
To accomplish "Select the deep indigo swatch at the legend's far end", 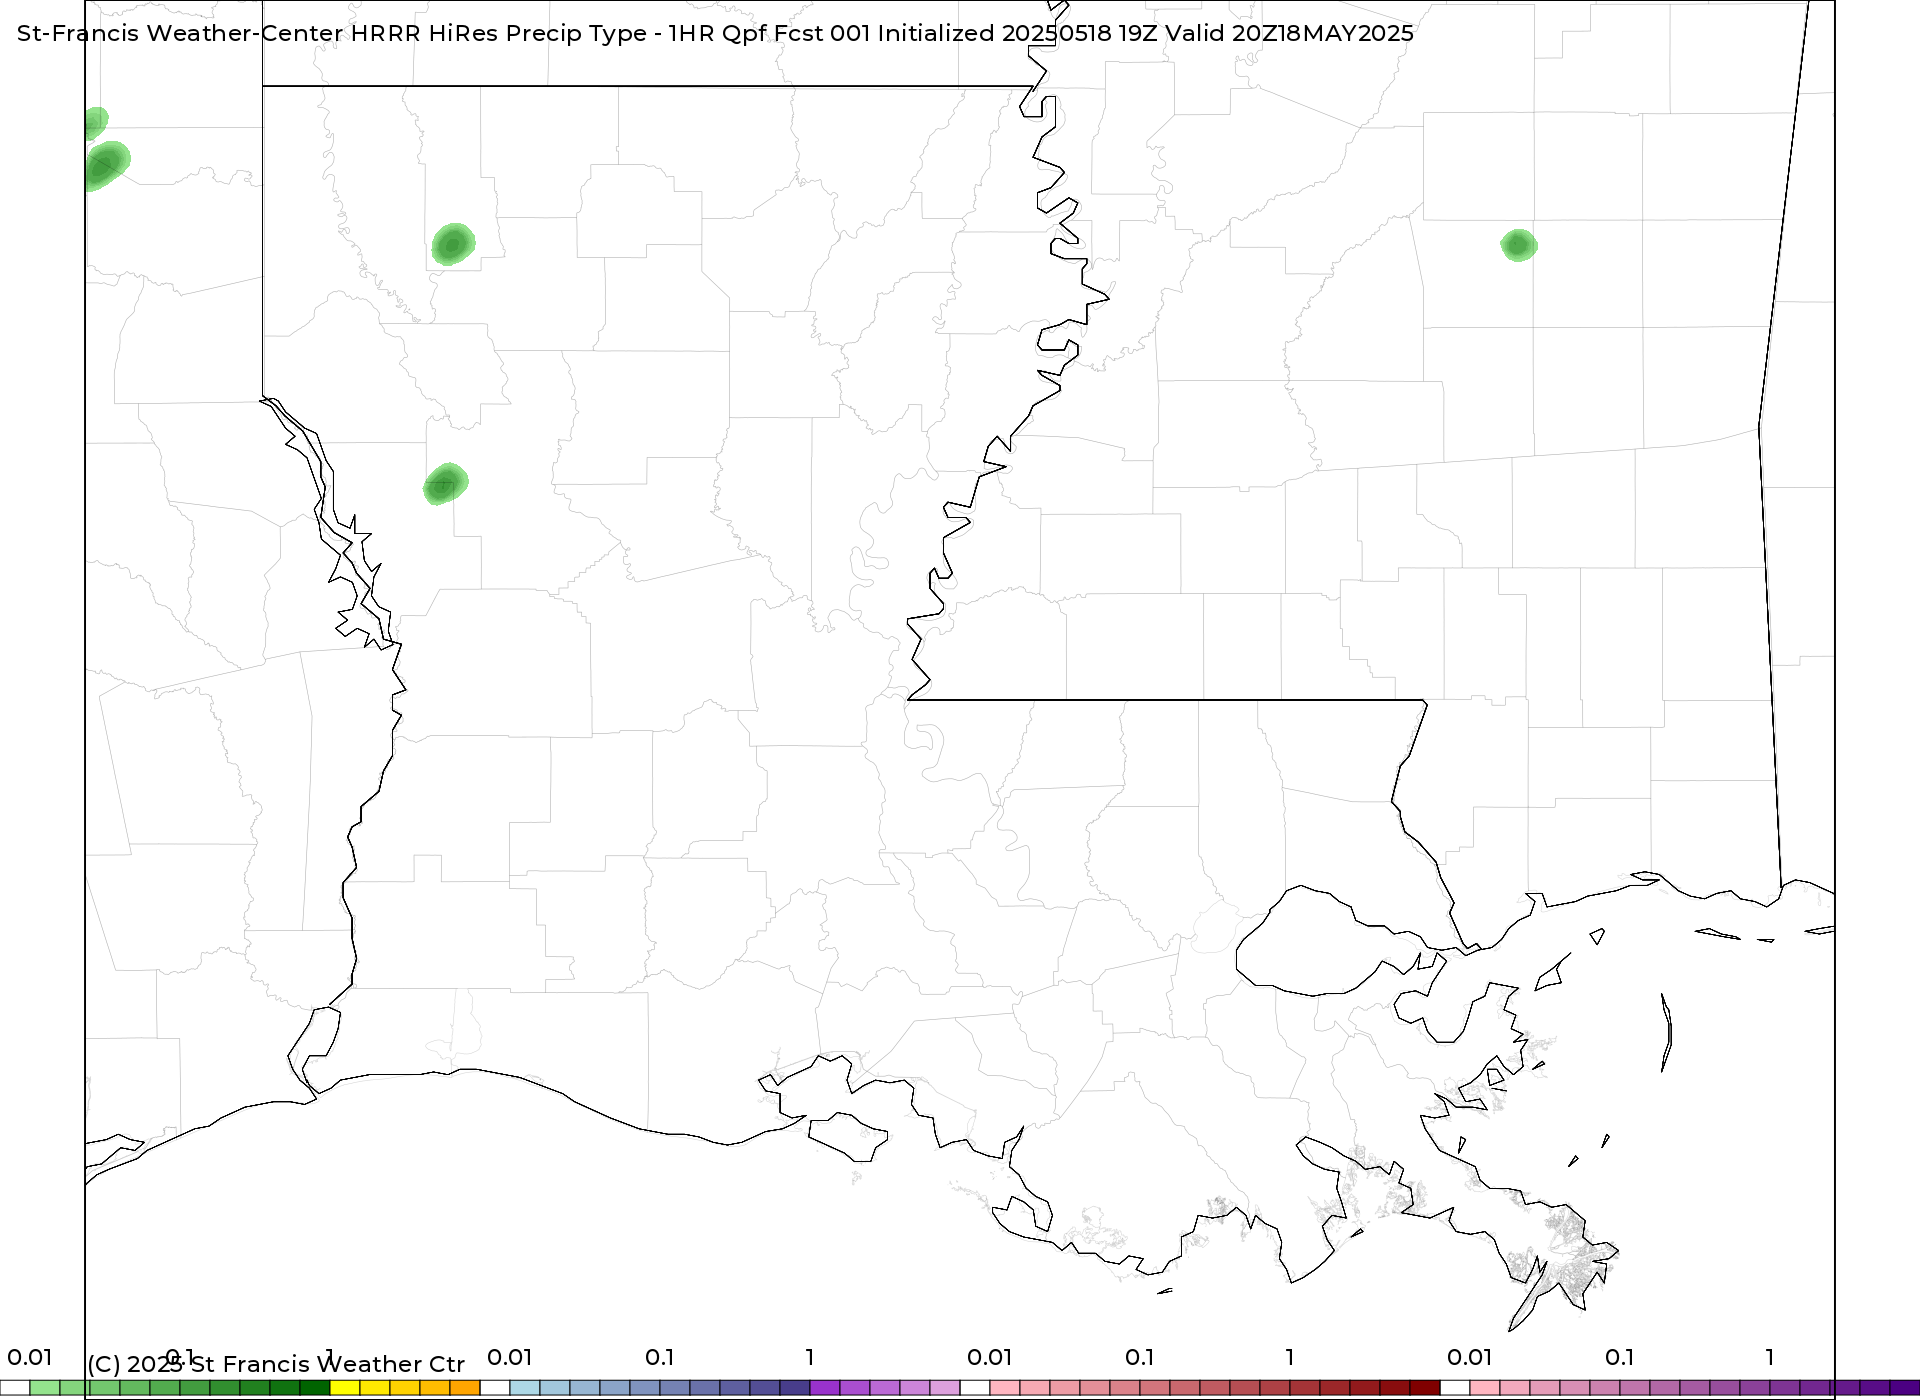I will [1905, 1388].
